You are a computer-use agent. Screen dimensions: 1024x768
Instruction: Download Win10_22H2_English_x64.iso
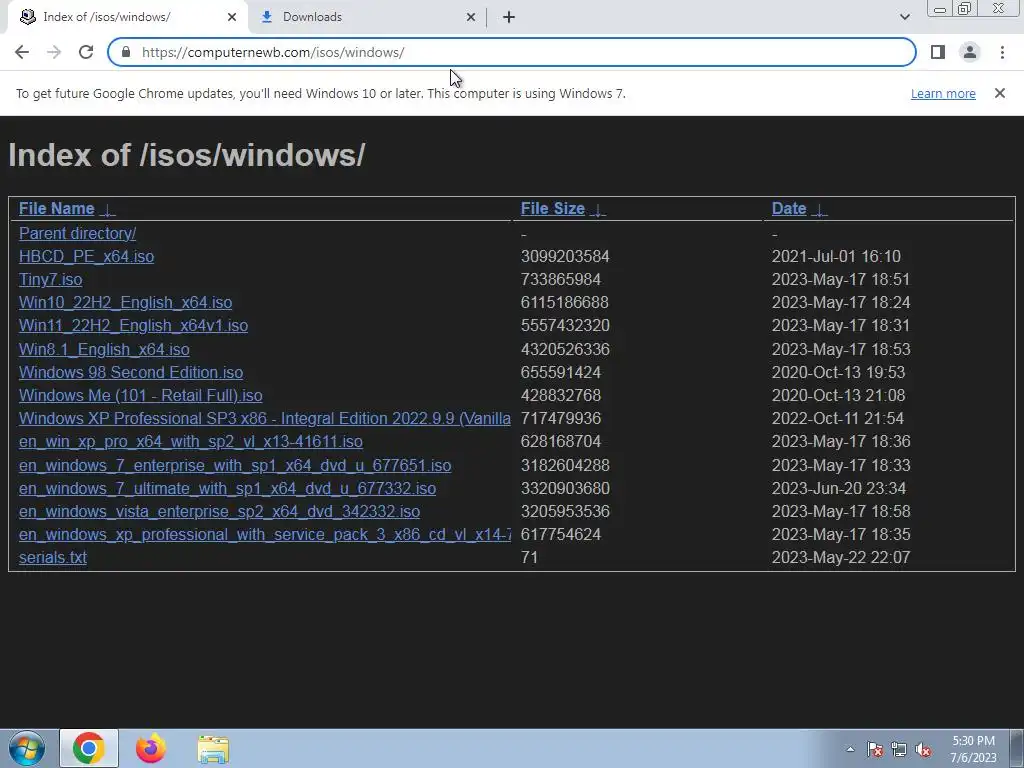pos(125,302)
